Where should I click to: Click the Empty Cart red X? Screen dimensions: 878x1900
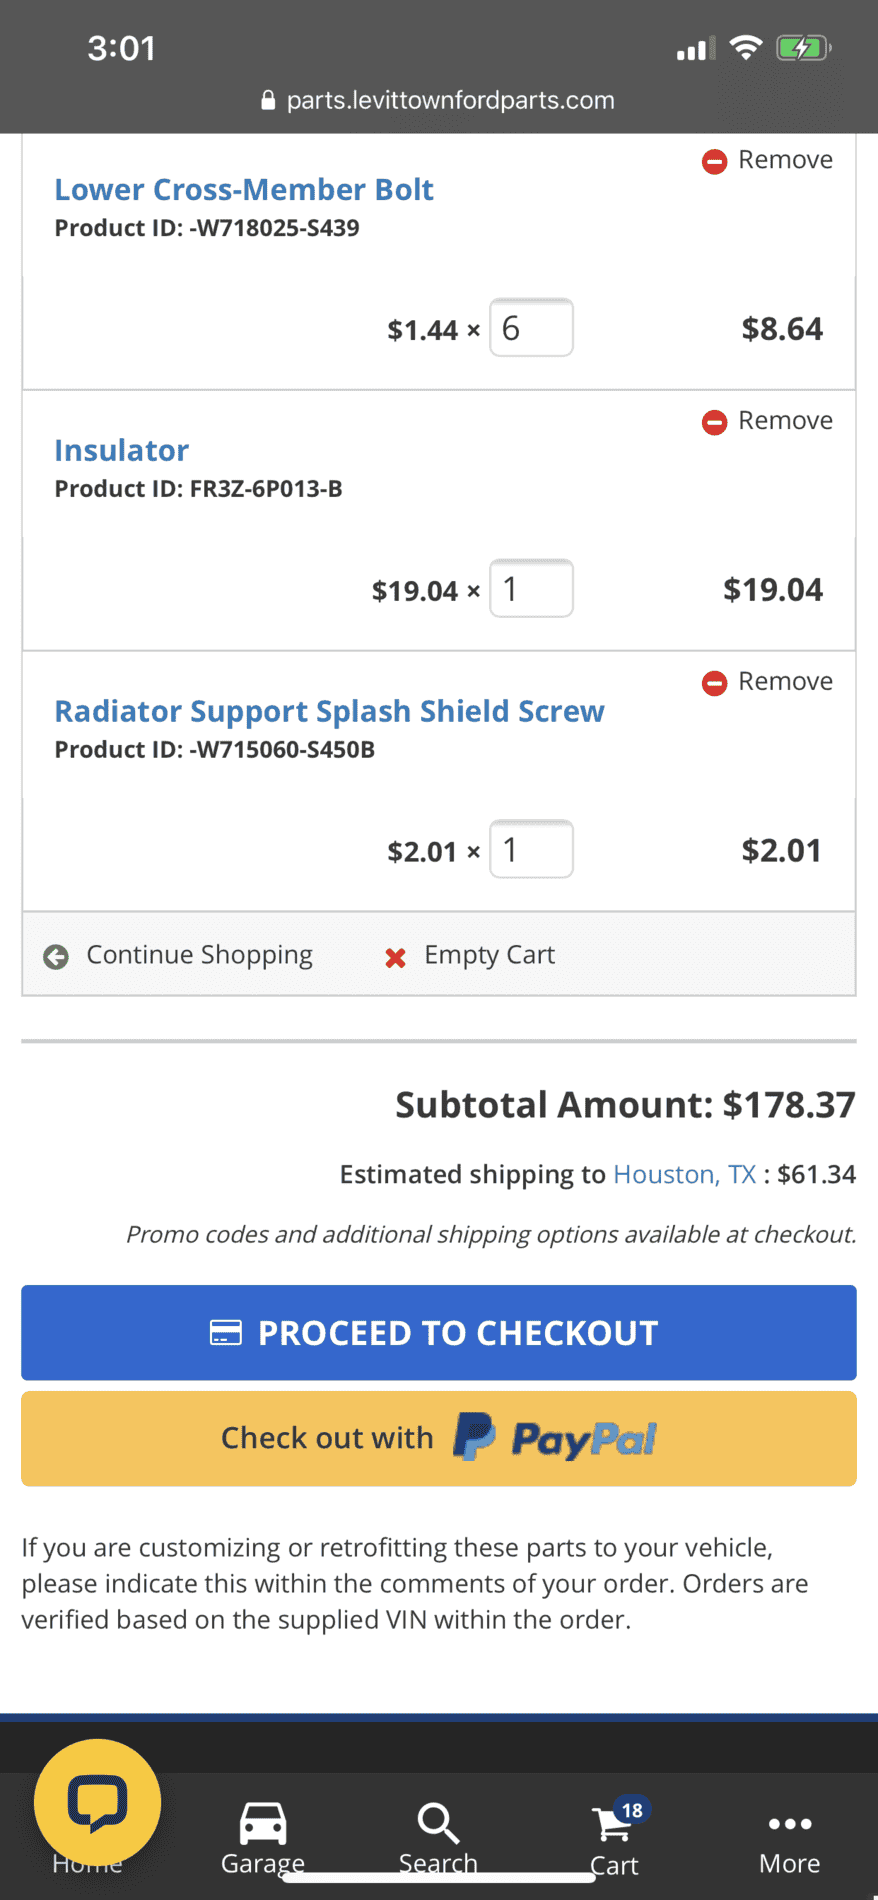tap(396, 957)
